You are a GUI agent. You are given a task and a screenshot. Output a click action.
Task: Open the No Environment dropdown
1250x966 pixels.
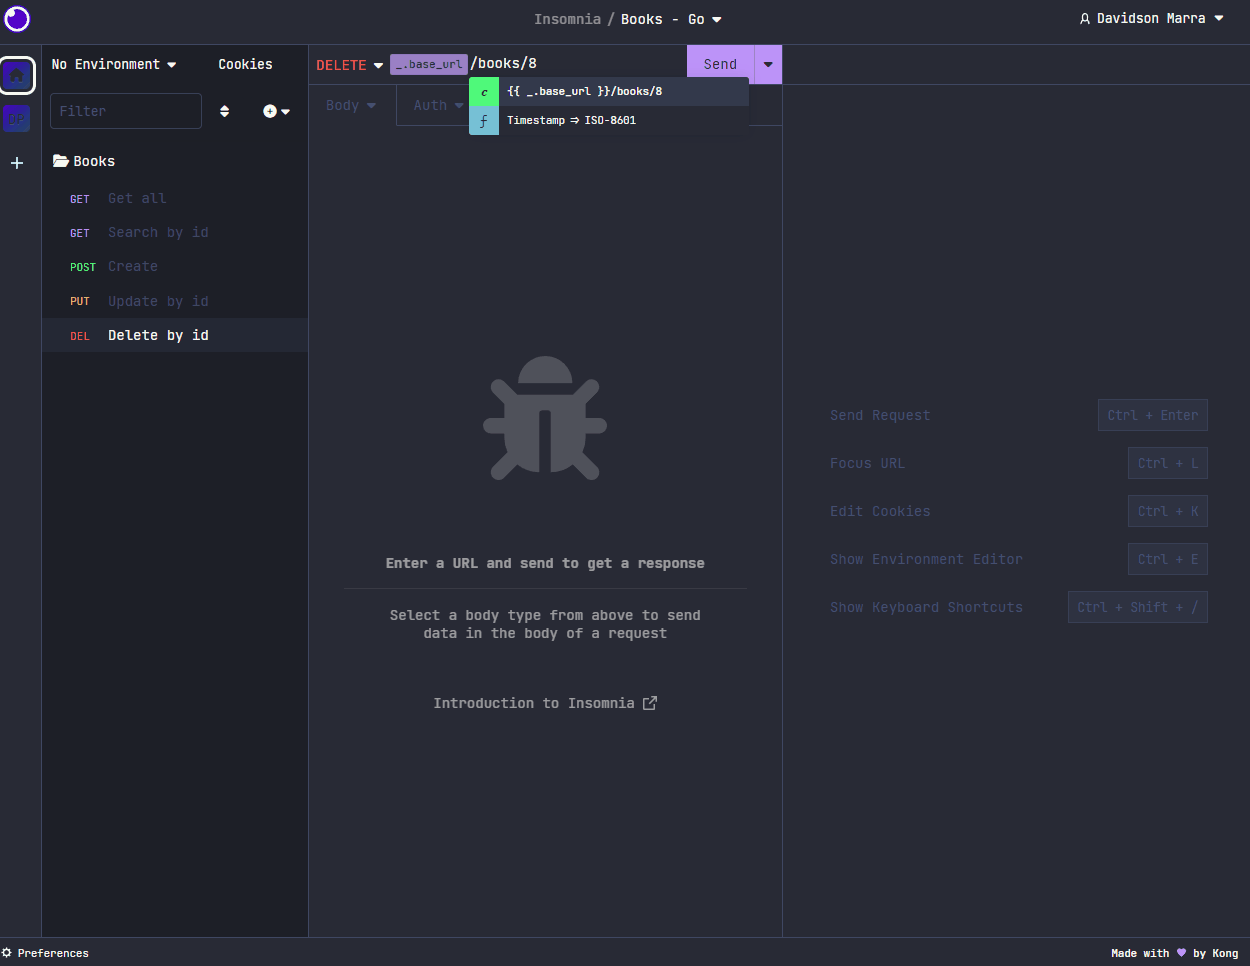click(113, 64)
